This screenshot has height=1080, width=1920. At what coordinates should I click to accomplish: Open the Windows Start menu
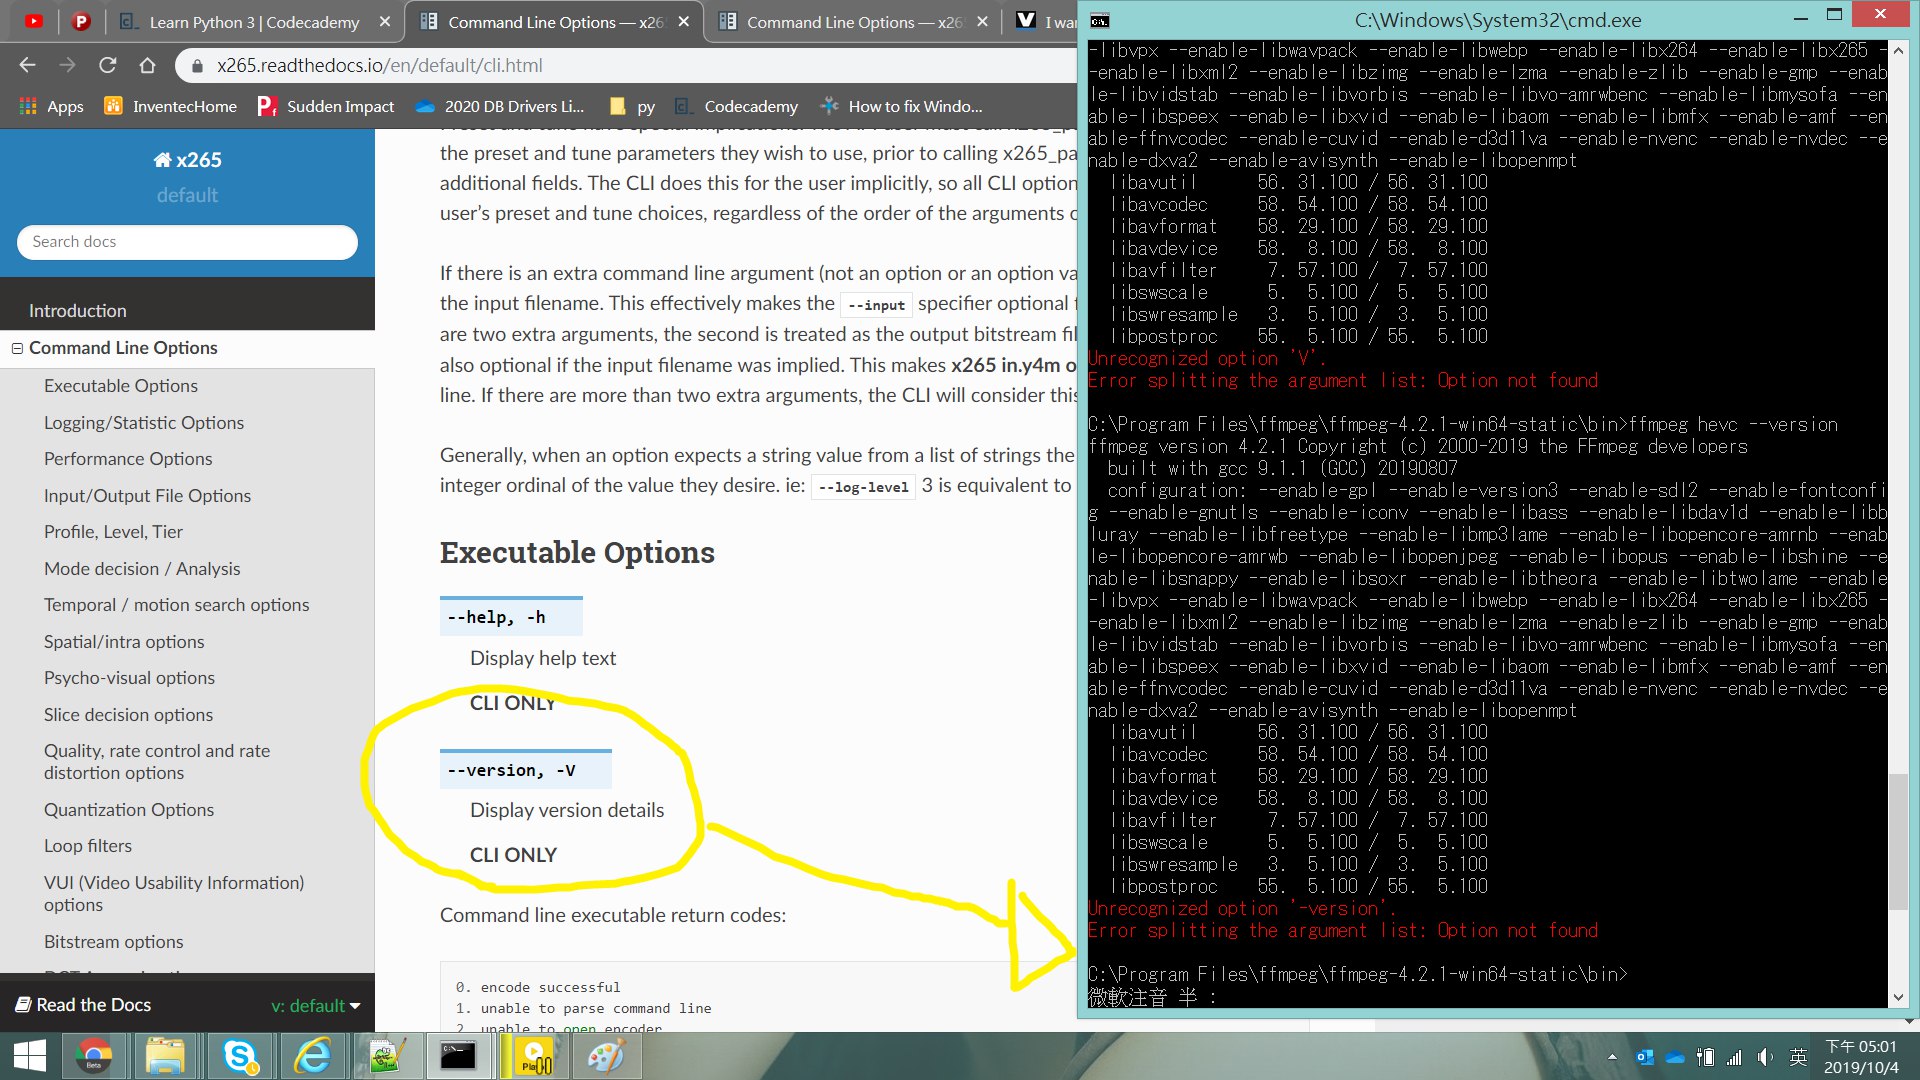[x=30, y=1056]
